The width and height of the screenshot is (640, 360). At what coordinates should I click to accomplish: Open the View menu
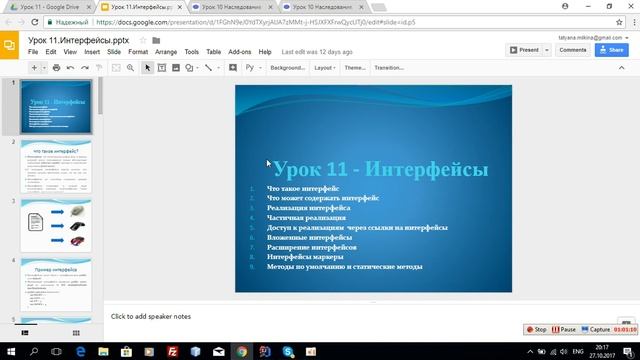click(x=70, y=52)
